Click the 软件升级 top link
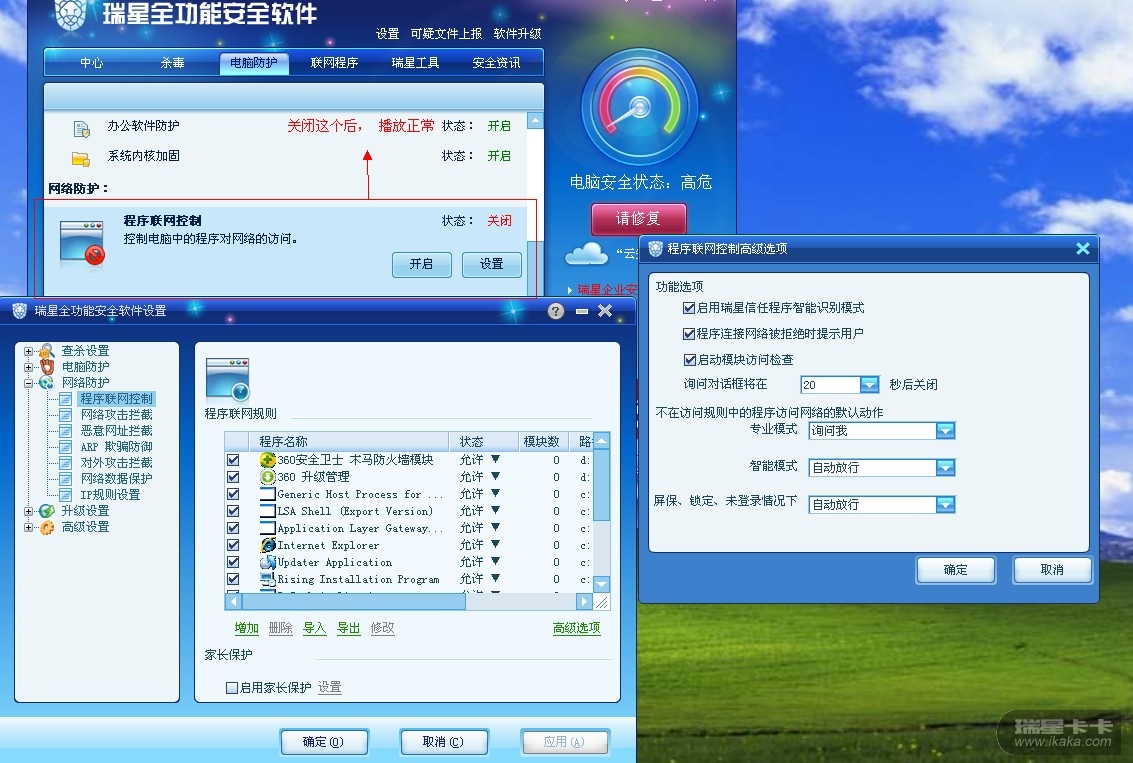The image size is (1133, 763). click(517, 34)
